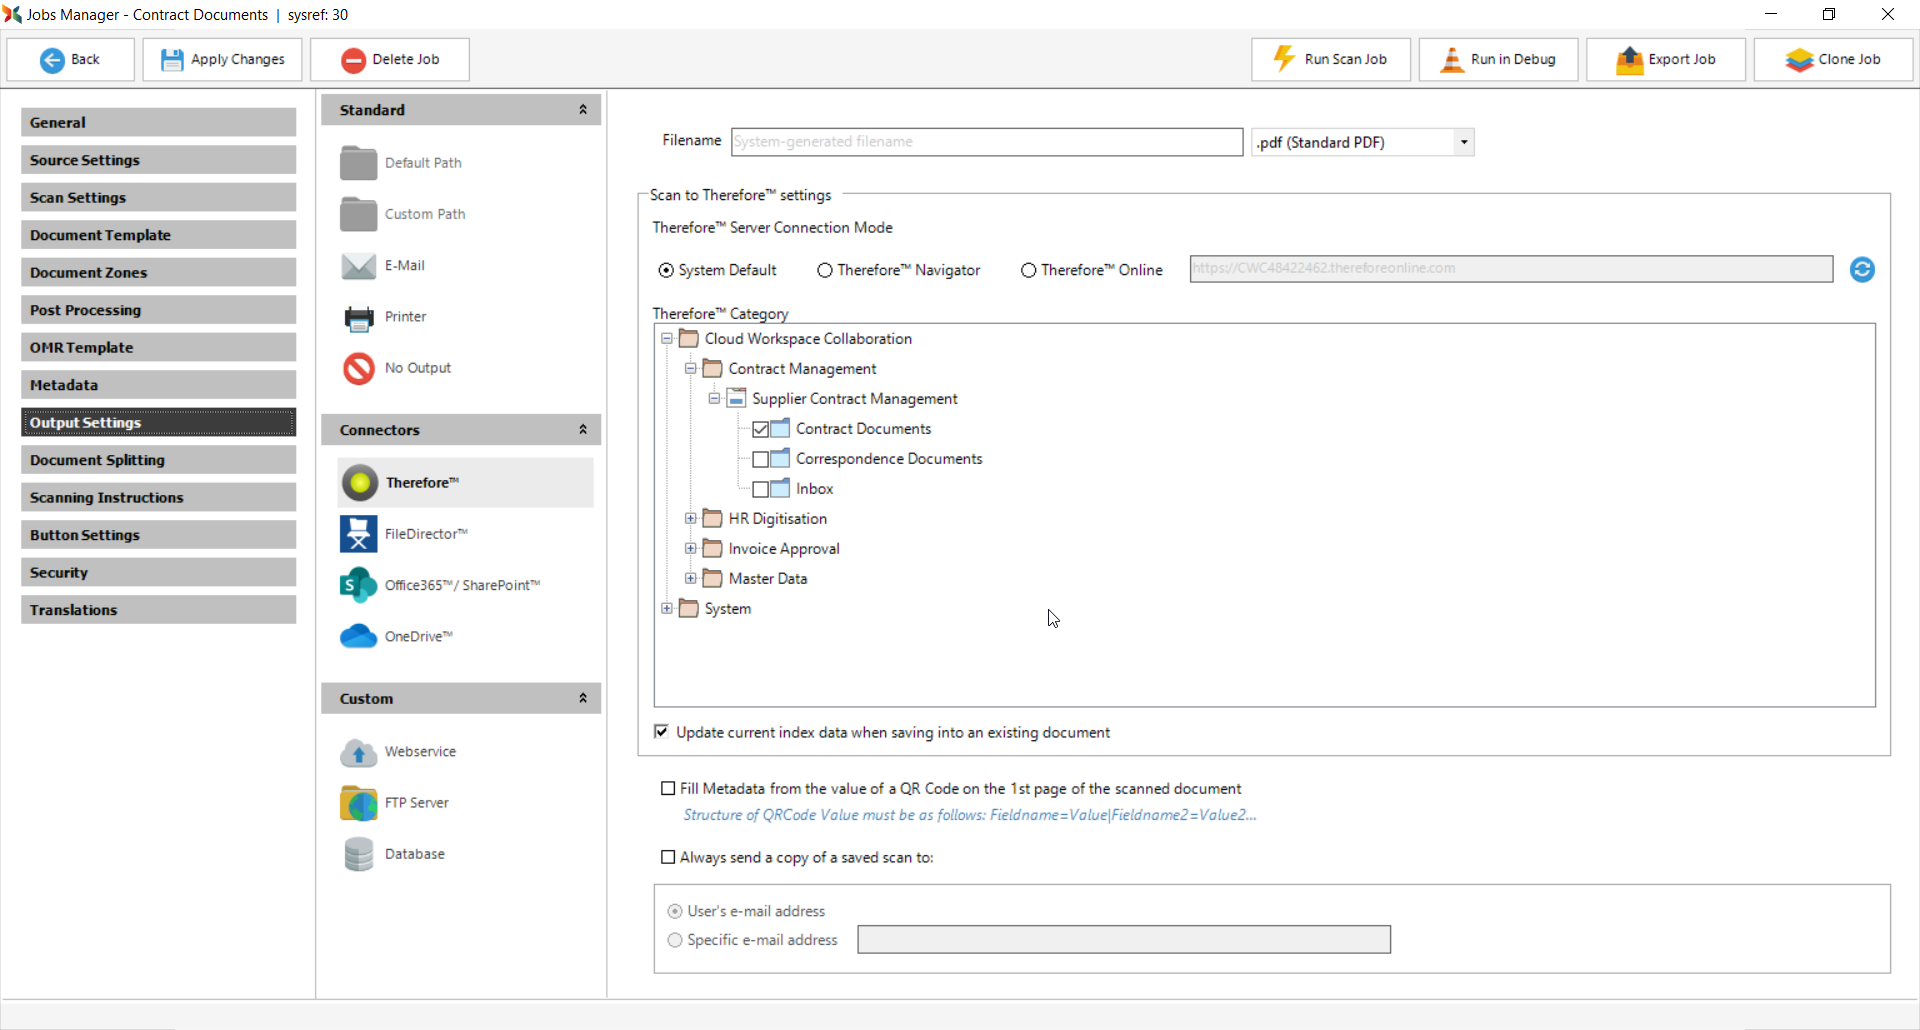Uncheck the Contract Documents category checkbox

(761, 429)
